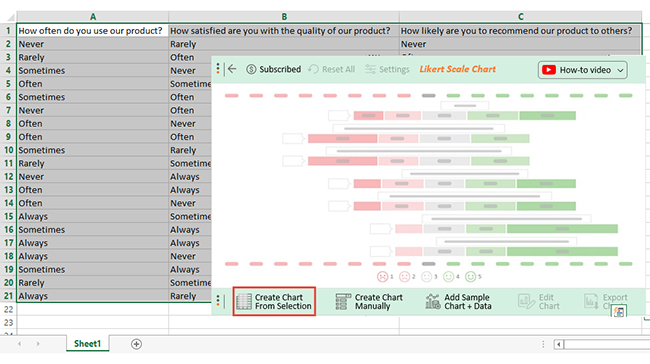The image size is (650, 364).
Task: Click the neutral face icon labeled 3
Action: (x=426, y=277)
